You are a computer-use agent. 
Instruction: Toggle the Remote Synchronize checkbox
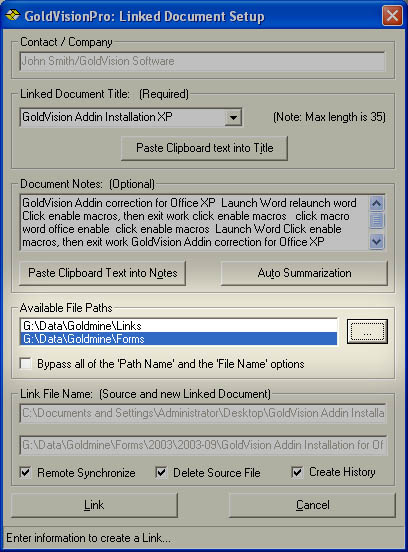(x=25, y=472)
